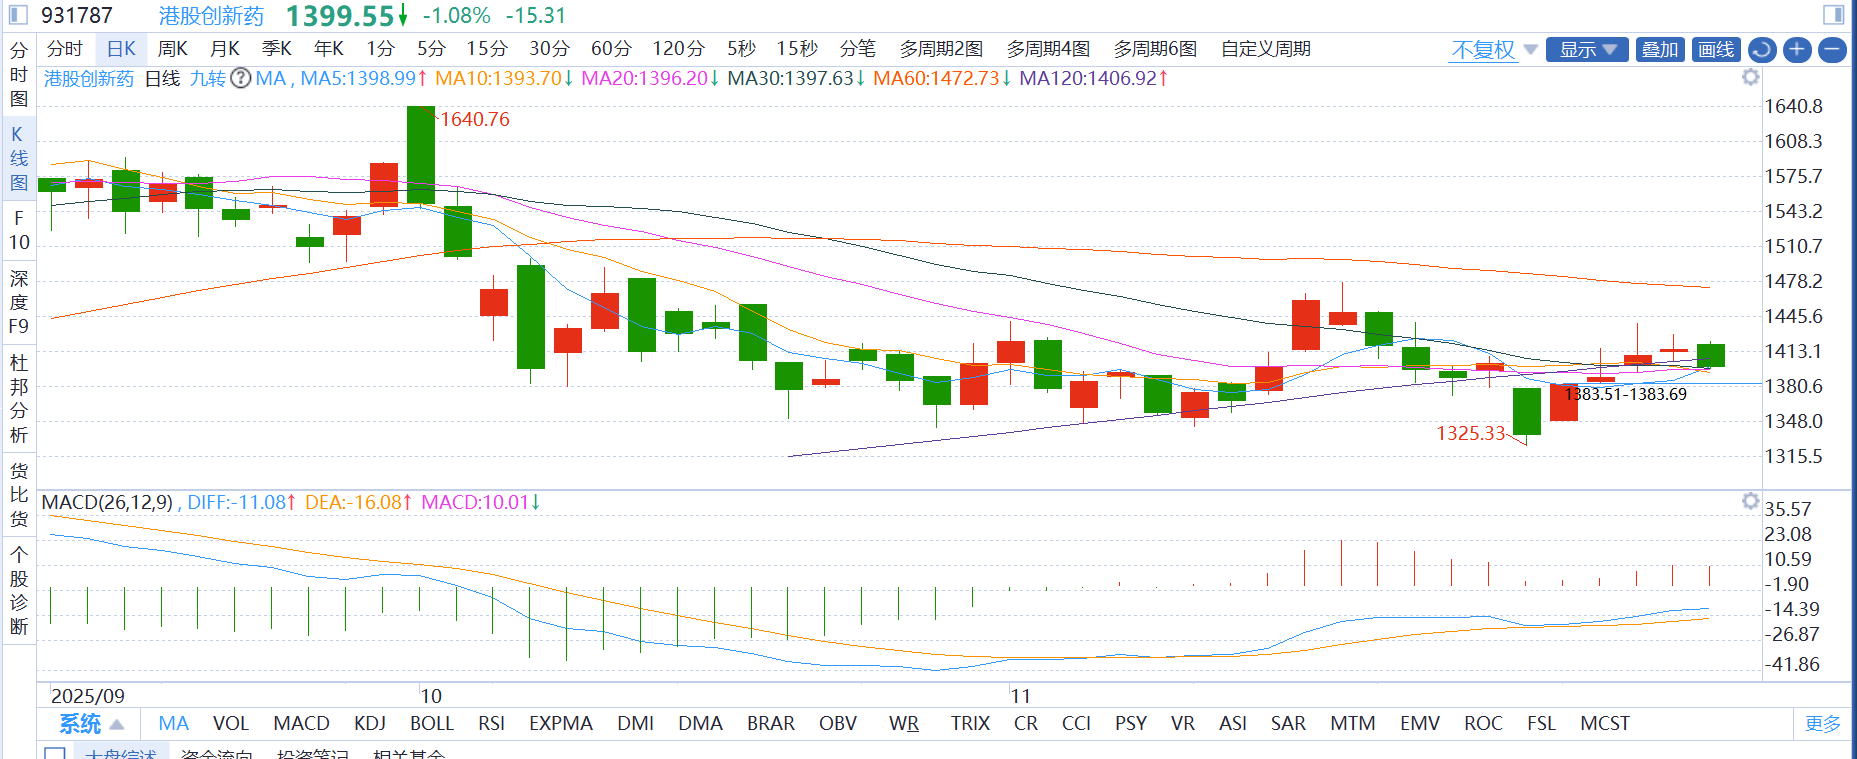Open F10 info in sidebar
This screenshot has width=1857, height=759.
(x=19, y=230)
